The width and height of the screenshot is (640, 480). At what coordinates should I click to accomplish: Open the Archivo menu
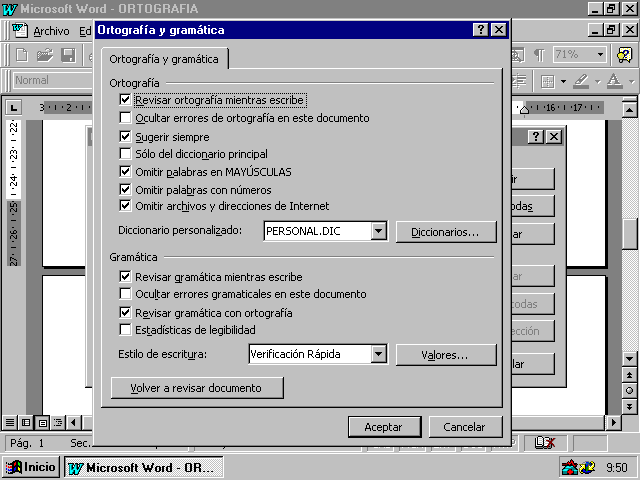(x=51, y=31)
